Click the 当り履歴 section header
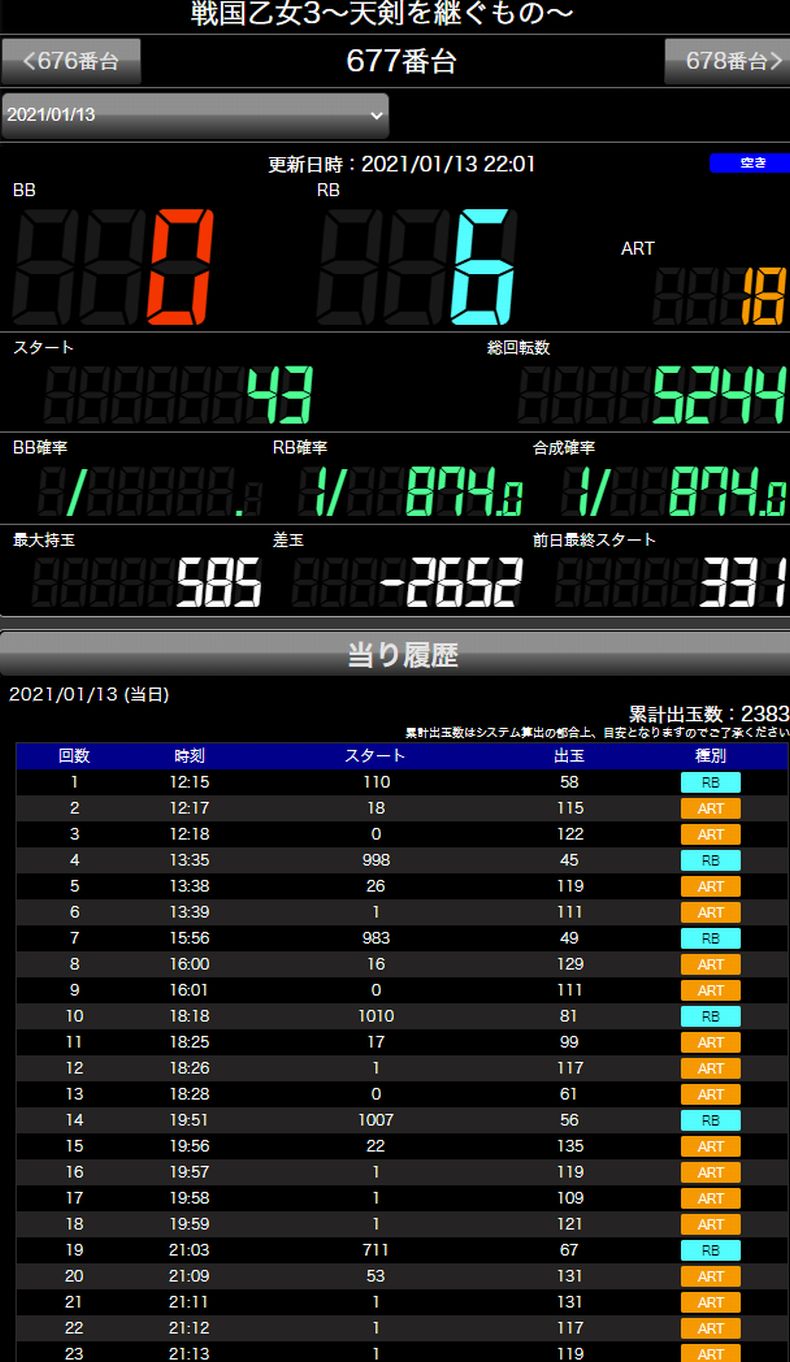Viewport: 790px width, 1362px height. click(395, 654)
